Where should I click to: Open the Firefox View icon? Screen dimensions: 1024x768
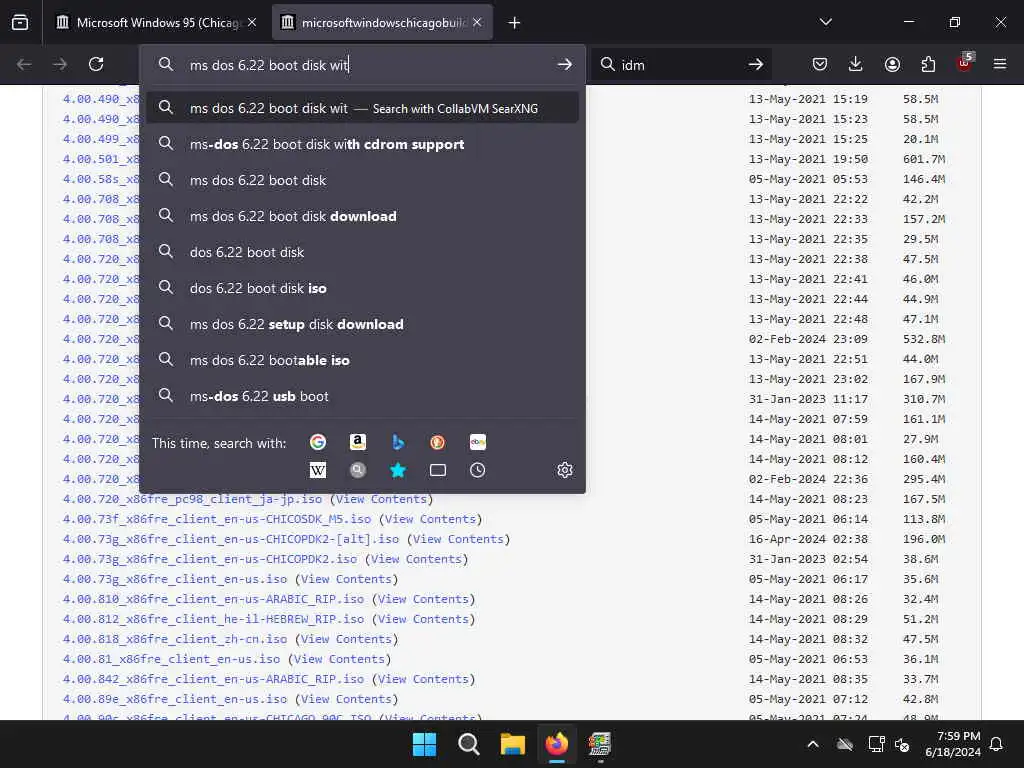[20, 23]
